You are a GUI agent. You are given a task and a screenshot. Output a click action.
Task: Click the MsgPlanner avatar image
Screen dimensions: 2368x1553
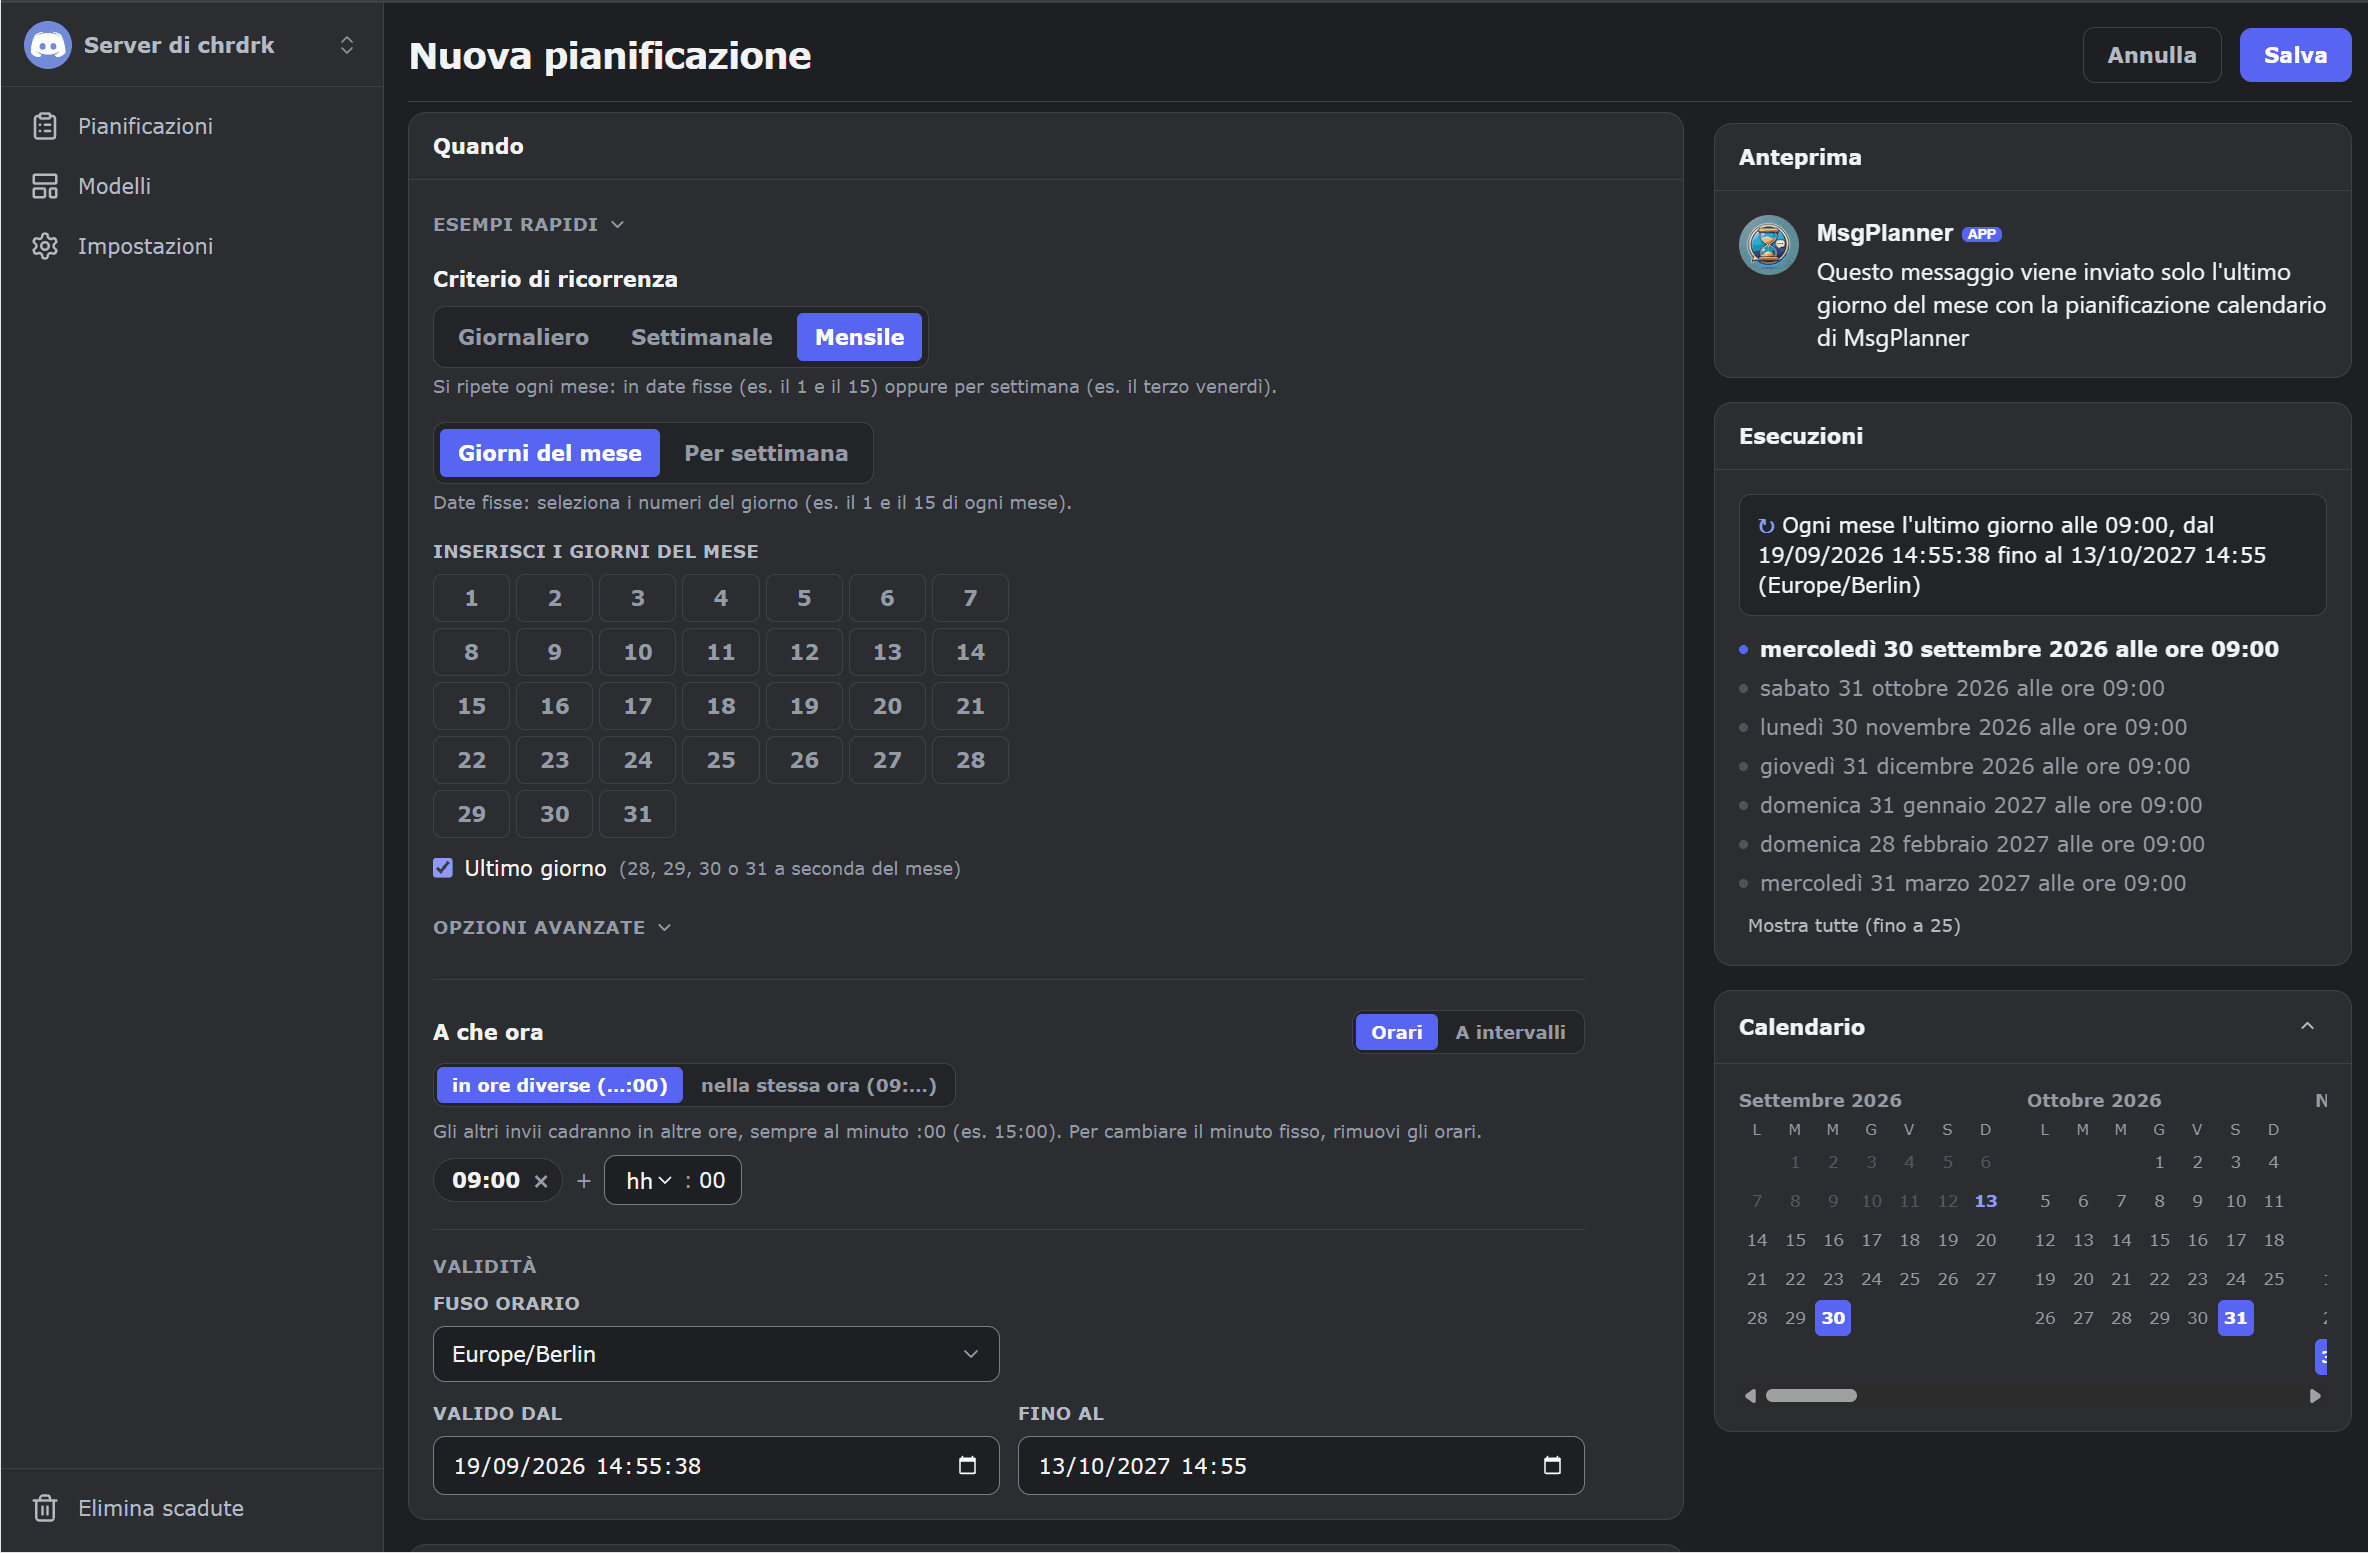pyautogui.click(x=1769, y=244)
